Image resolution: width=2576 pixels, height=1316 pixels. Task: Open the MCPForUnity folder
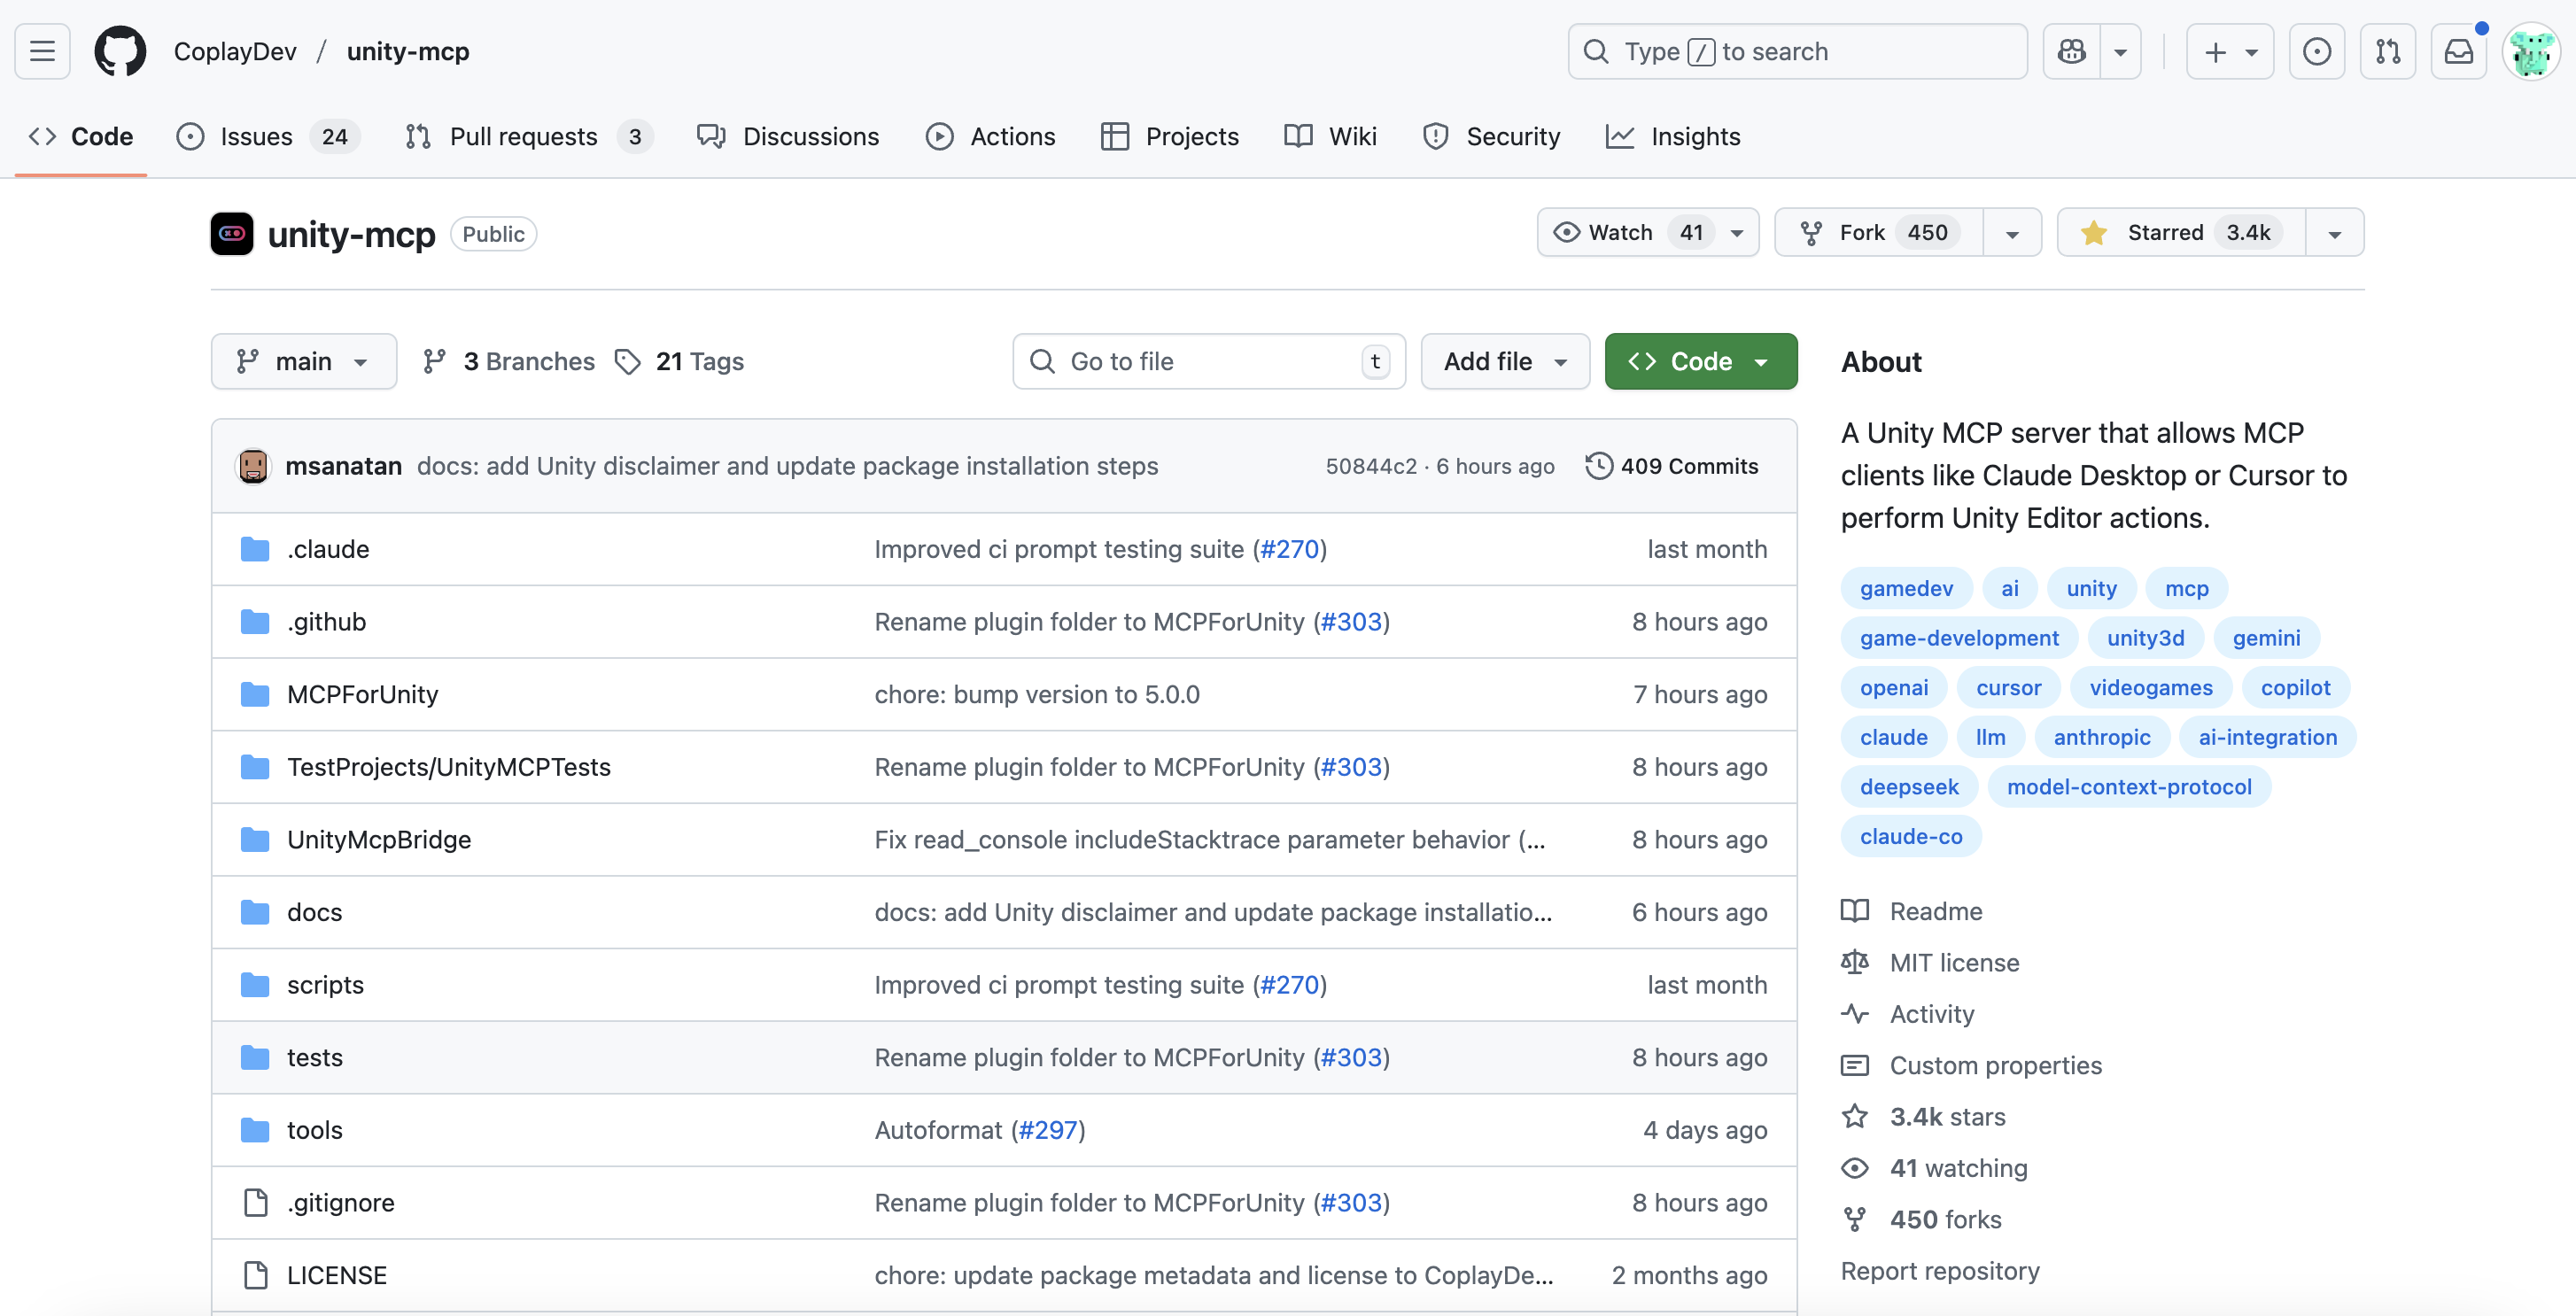(x=362, y=694)
